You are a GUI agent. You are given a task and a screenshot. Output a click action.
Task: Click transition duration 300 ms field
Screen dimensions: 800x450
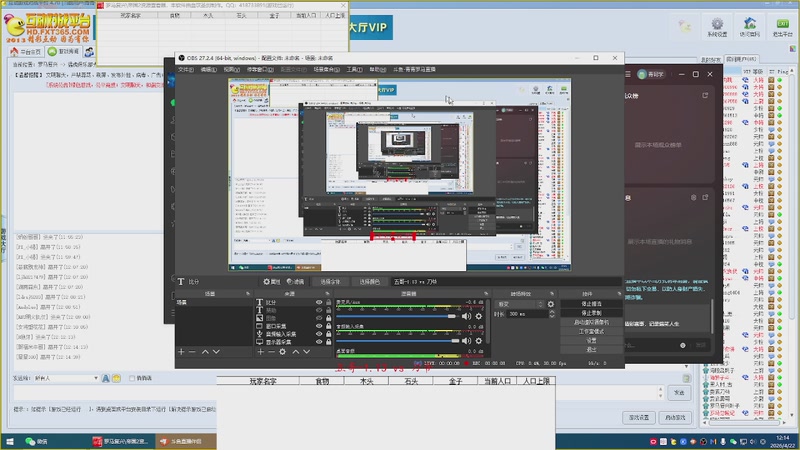click(x=527, y=314)
